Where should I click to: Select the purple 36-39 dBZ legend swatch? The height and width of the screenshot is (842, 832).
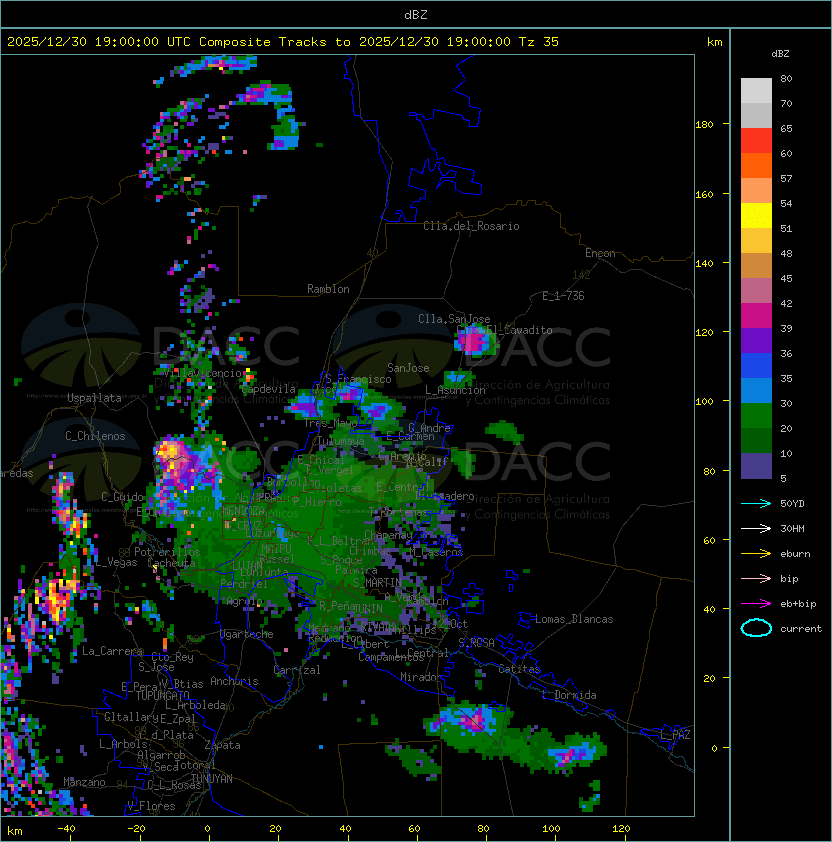pos(756,340)
